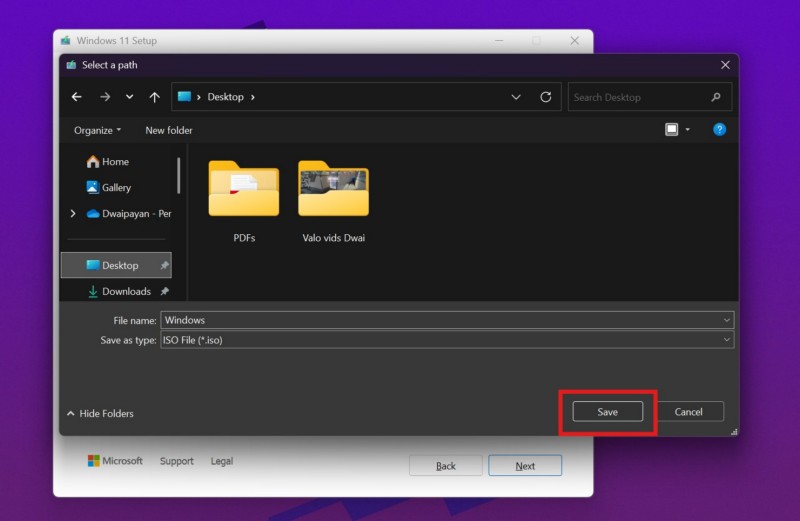Click the Cancel button

pyautogui.click(x=689, y=412)
